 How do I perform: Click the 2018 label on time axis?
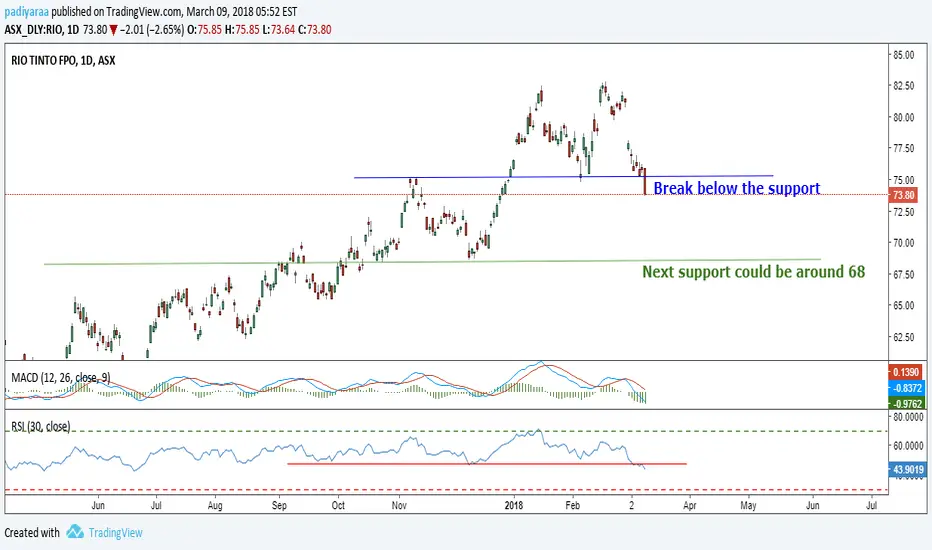pos(514,505)
